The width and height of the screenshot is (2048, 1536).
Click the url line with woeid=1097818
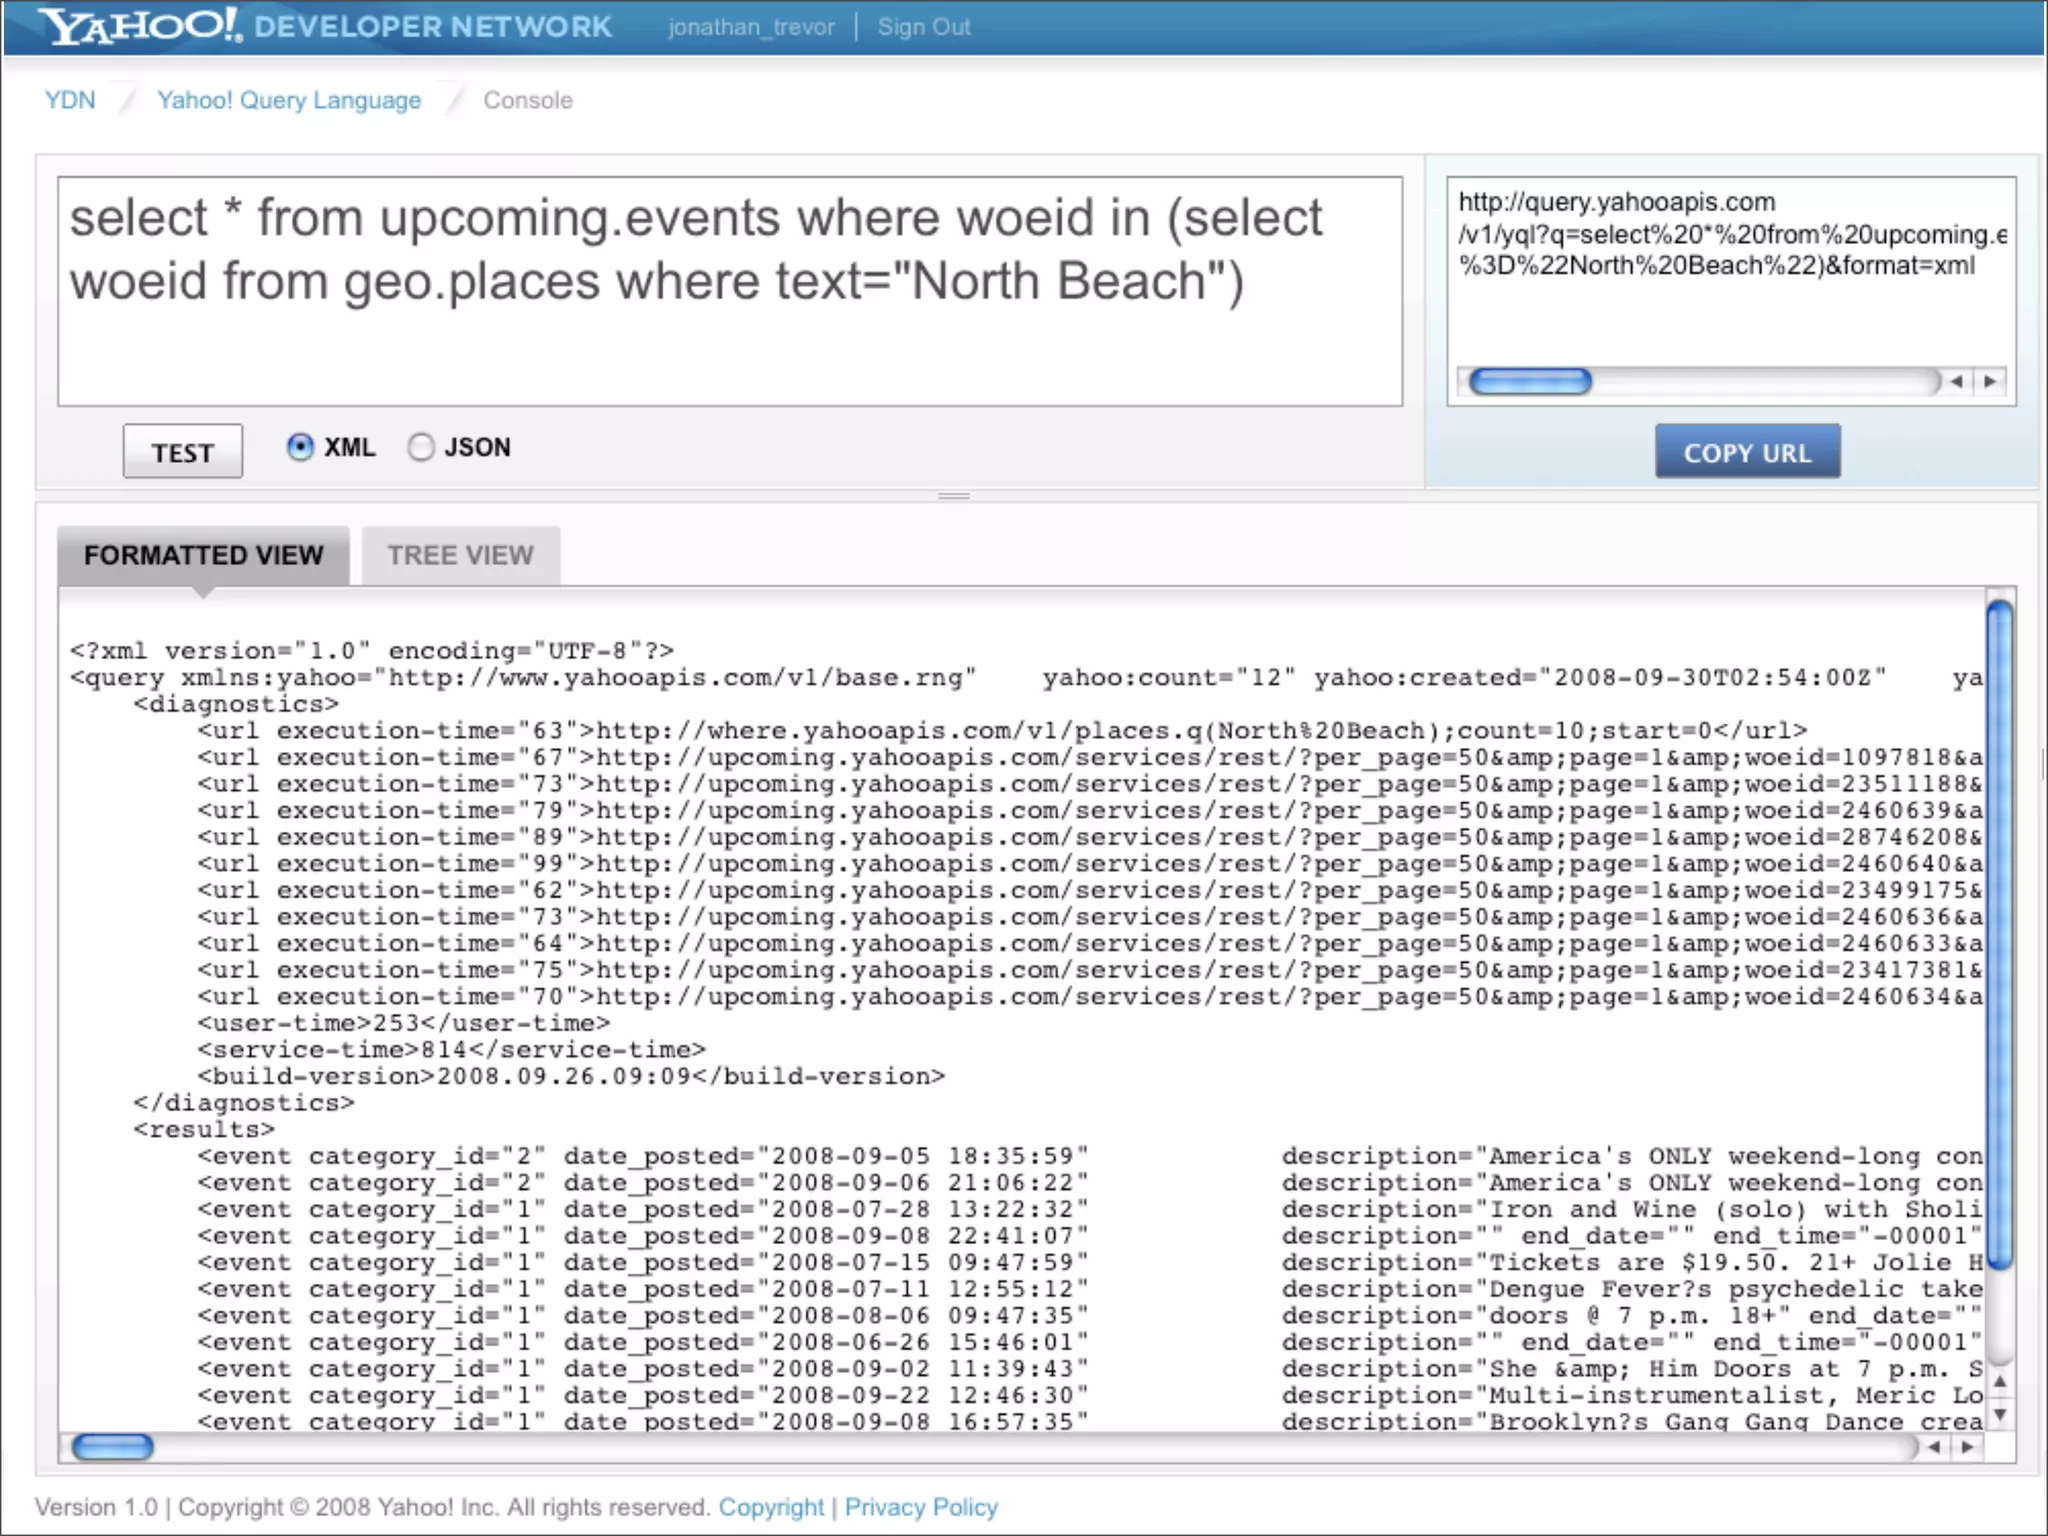1090,757
